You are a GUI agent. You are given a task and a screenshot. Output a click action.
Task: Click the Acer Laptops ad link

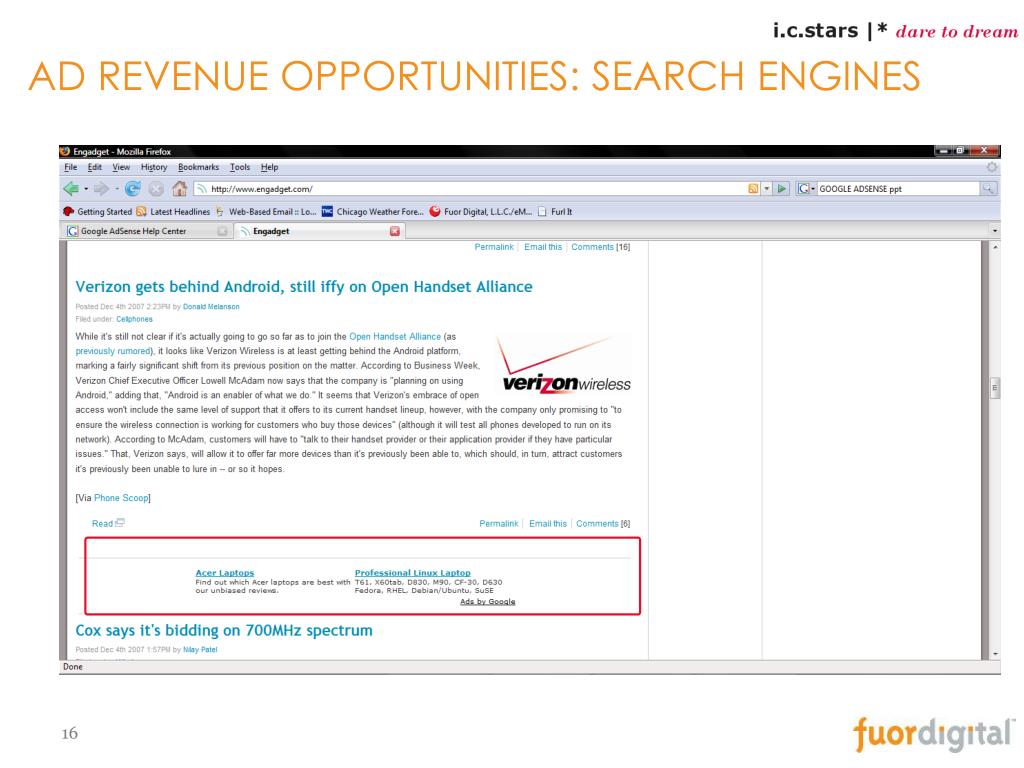(225, 573)
